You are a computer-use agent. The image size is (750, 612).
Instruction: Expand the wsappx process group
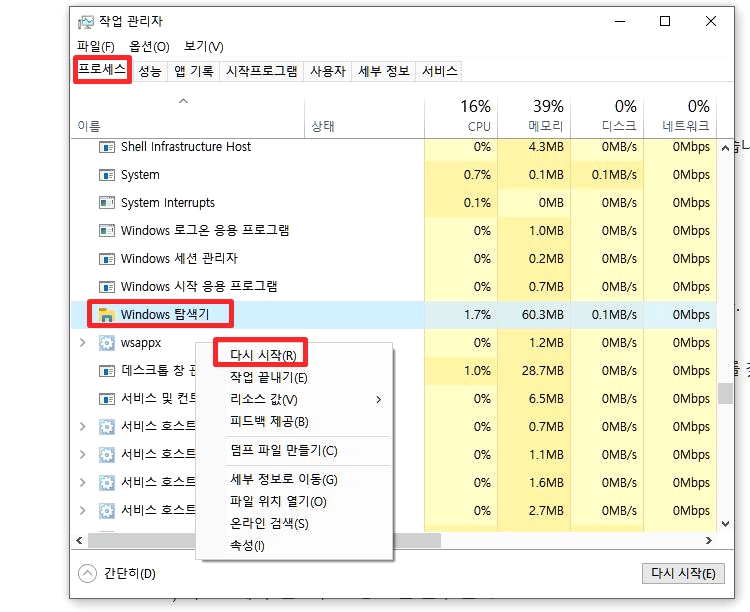point(82,343)
